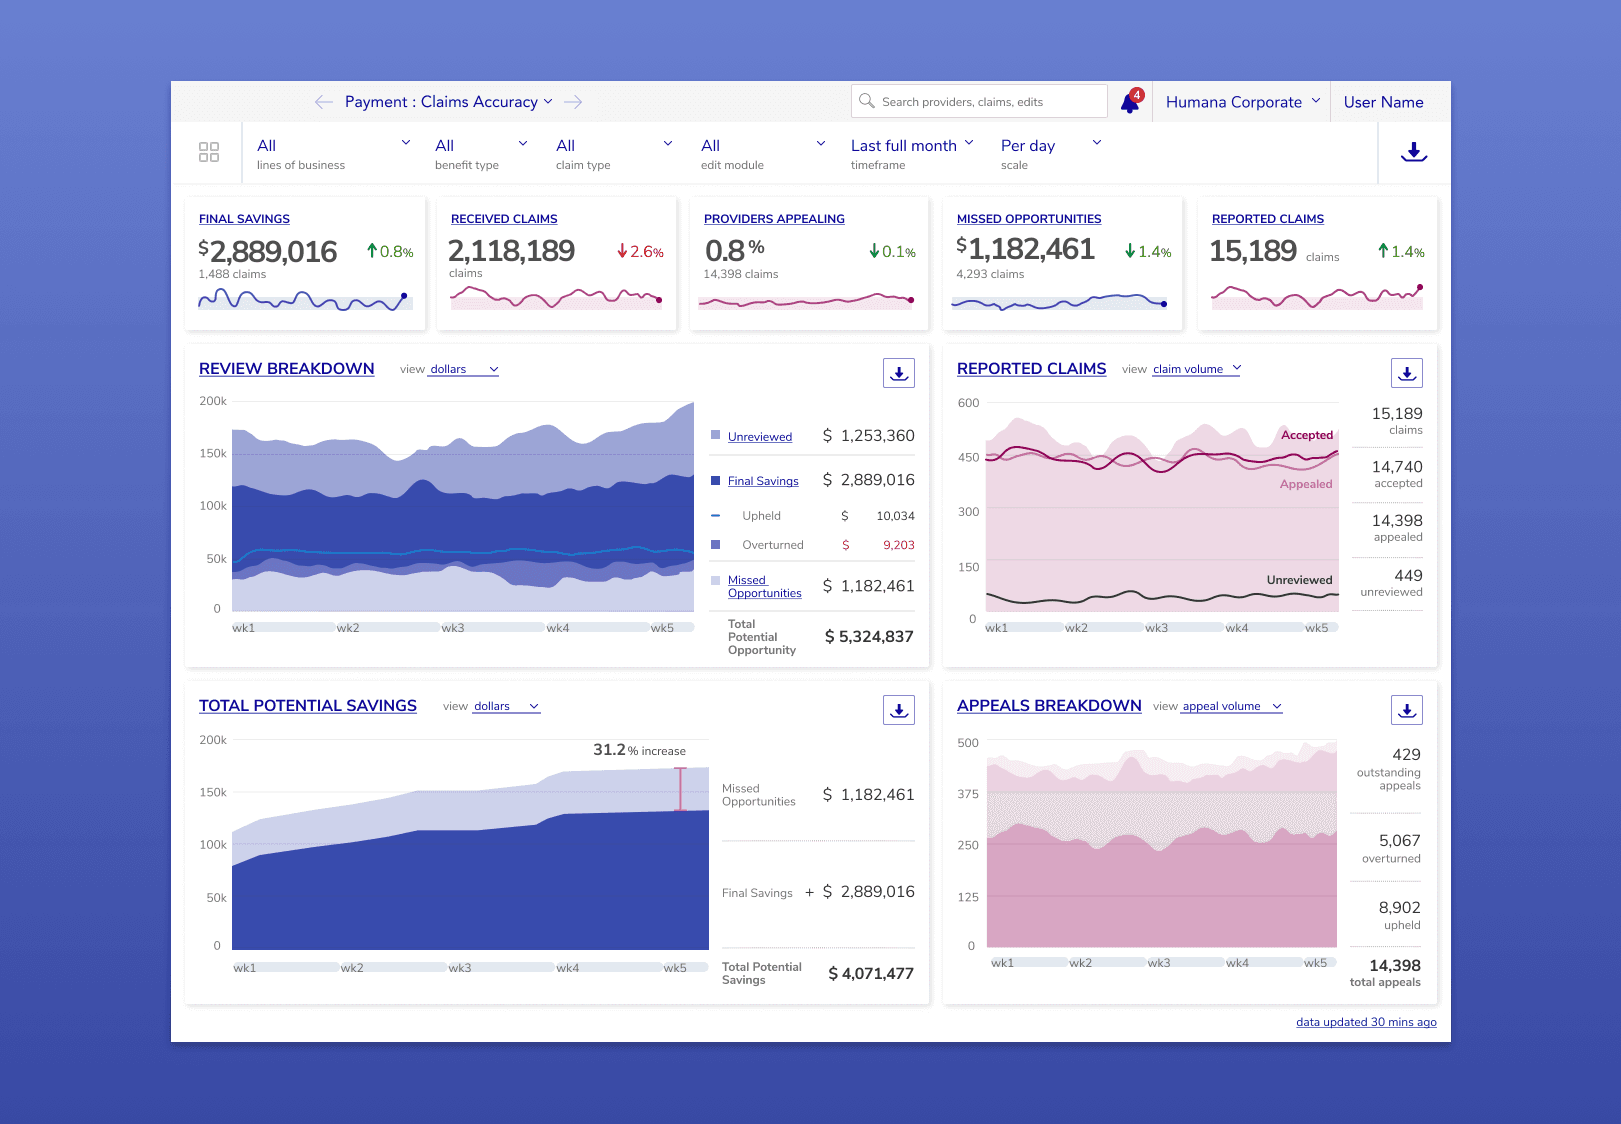The image size is (1621, 1124).
Task: Open APPEALS BREAKDOWN title link
Action: (x=1049, y=706)
